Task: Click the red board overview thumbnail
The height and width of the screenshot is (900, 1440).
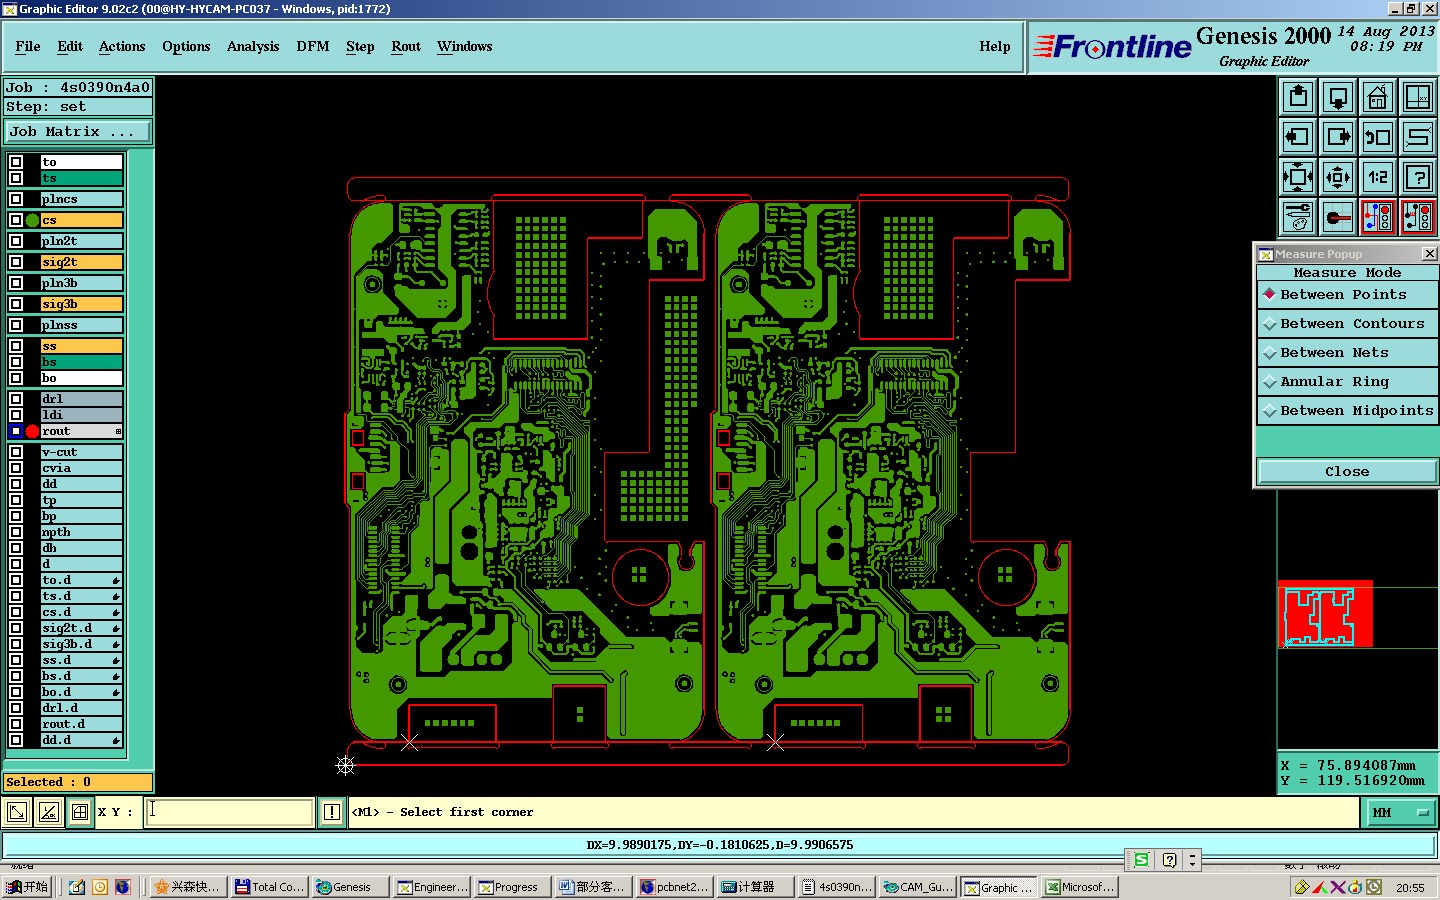Action: click(1325, 614)
